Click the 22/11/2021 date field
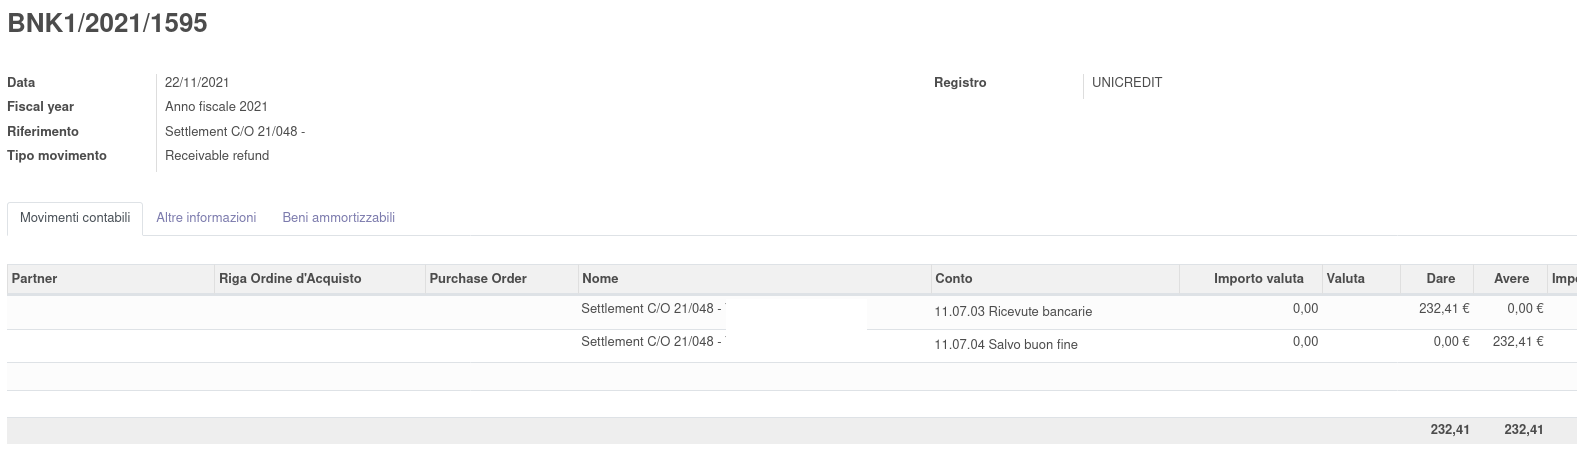Viewport: 1577px width, 460px height. pos(197,83)
